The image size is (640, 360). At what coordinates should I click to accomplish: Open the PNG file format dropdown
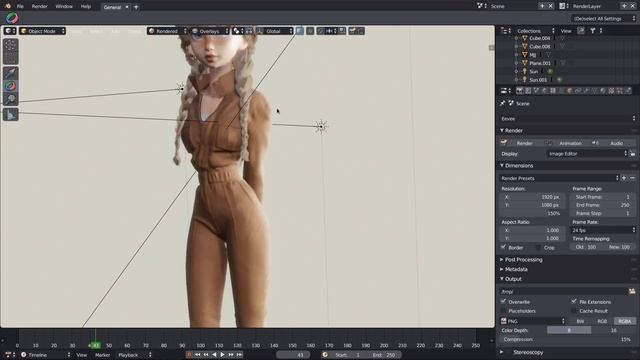point(533,321)
